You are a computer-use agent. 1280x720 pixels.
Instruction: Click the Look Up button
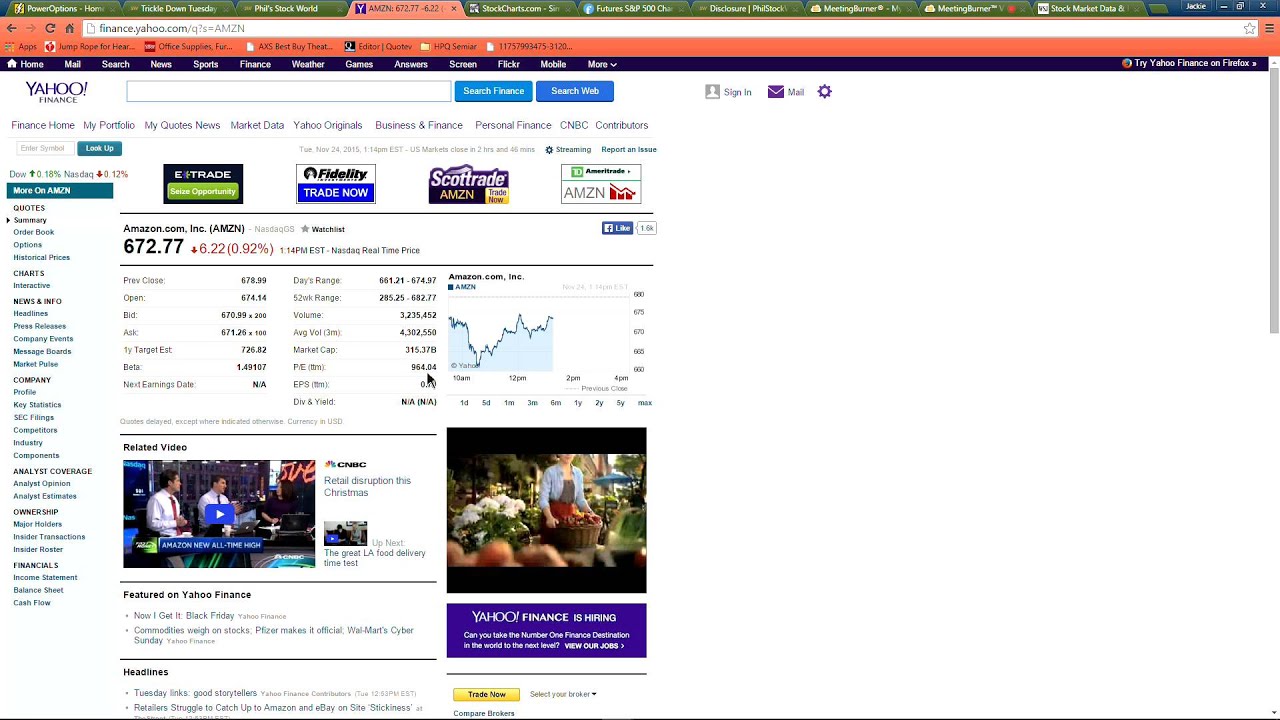coord(99,148)
